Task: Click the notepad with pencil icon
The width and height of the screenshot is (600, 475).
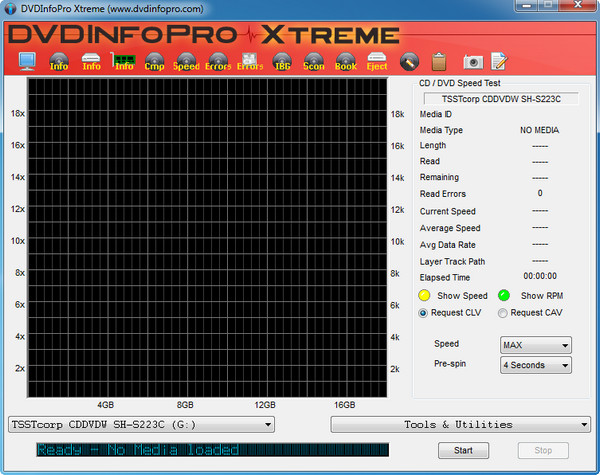Action: (x=498, y=62)
